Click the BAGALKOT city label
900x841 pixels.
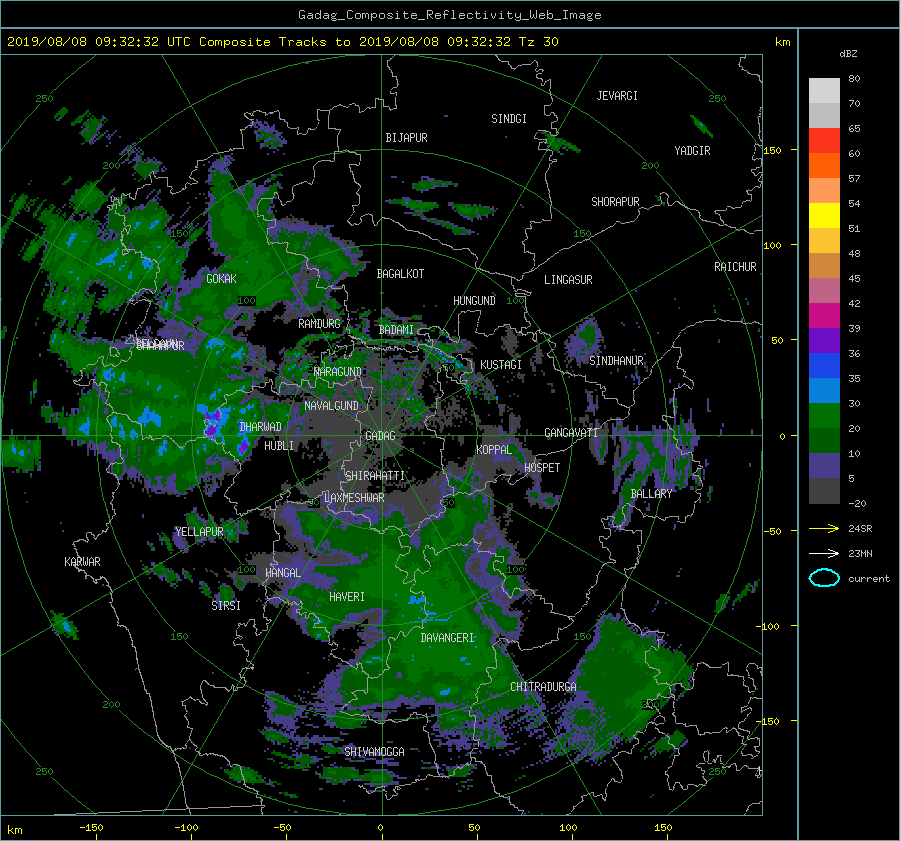click(x=400, y=274)
